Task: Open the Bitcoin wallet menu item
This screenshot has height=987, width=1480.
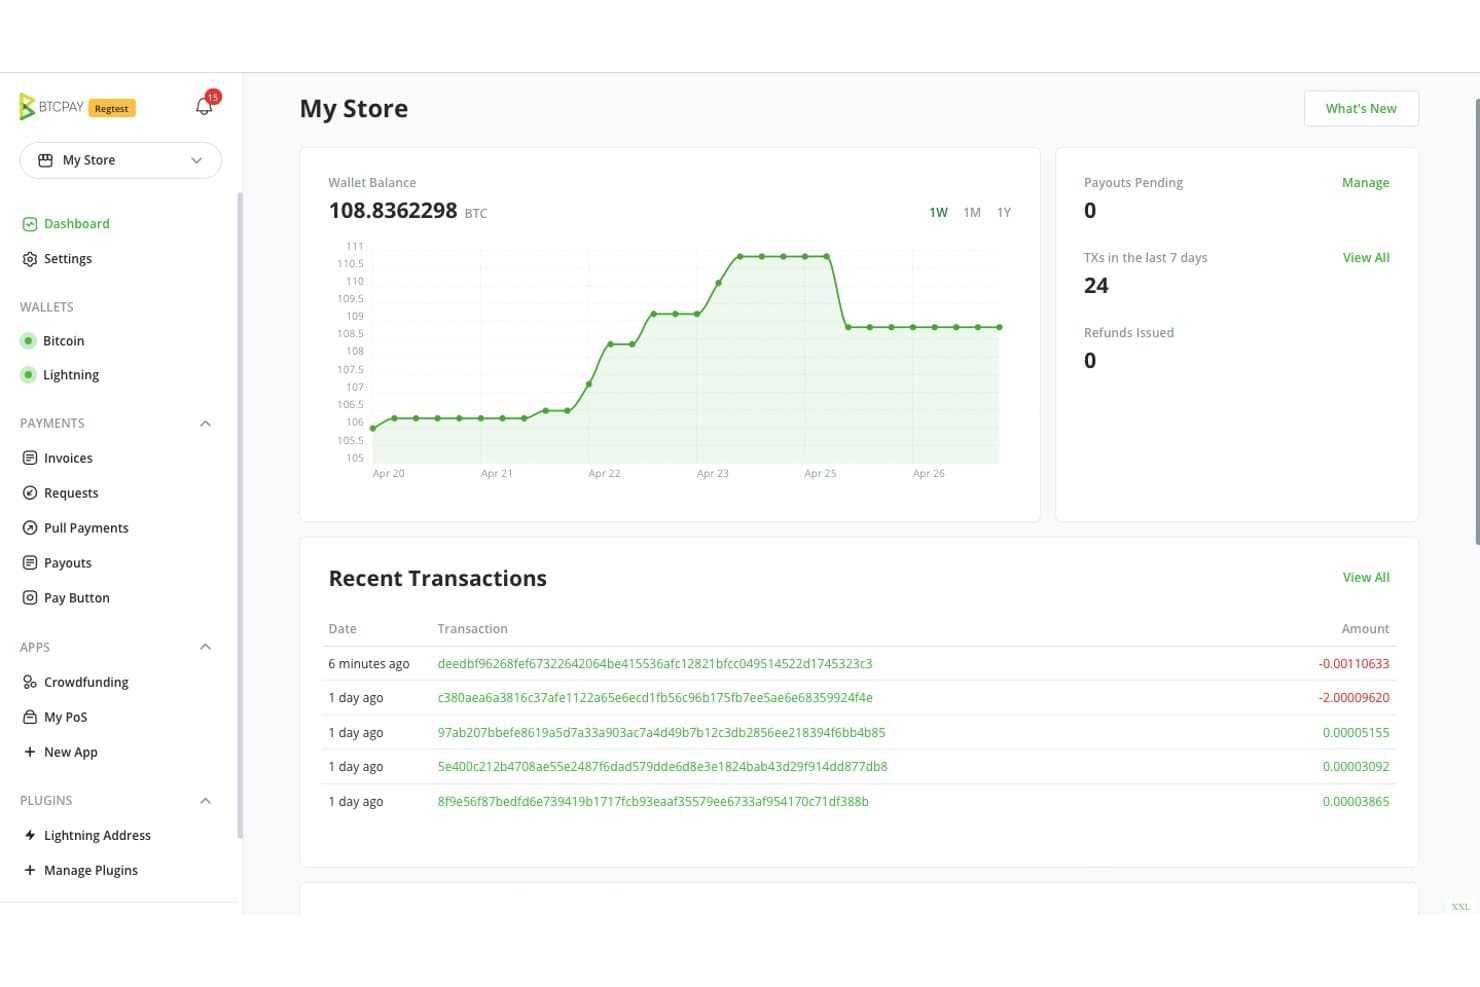Action: tap(63, 341)
